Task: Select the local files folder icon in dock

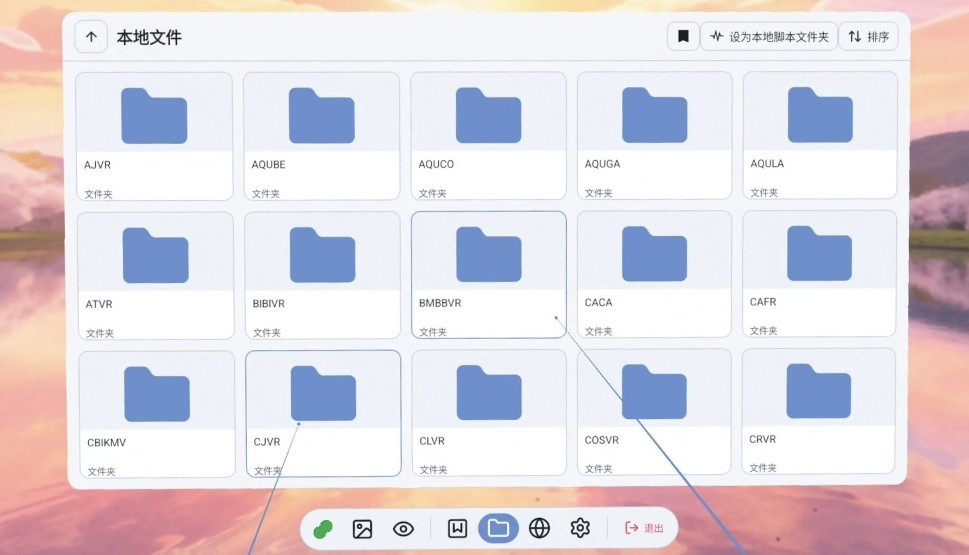Action: coord(498,528)
